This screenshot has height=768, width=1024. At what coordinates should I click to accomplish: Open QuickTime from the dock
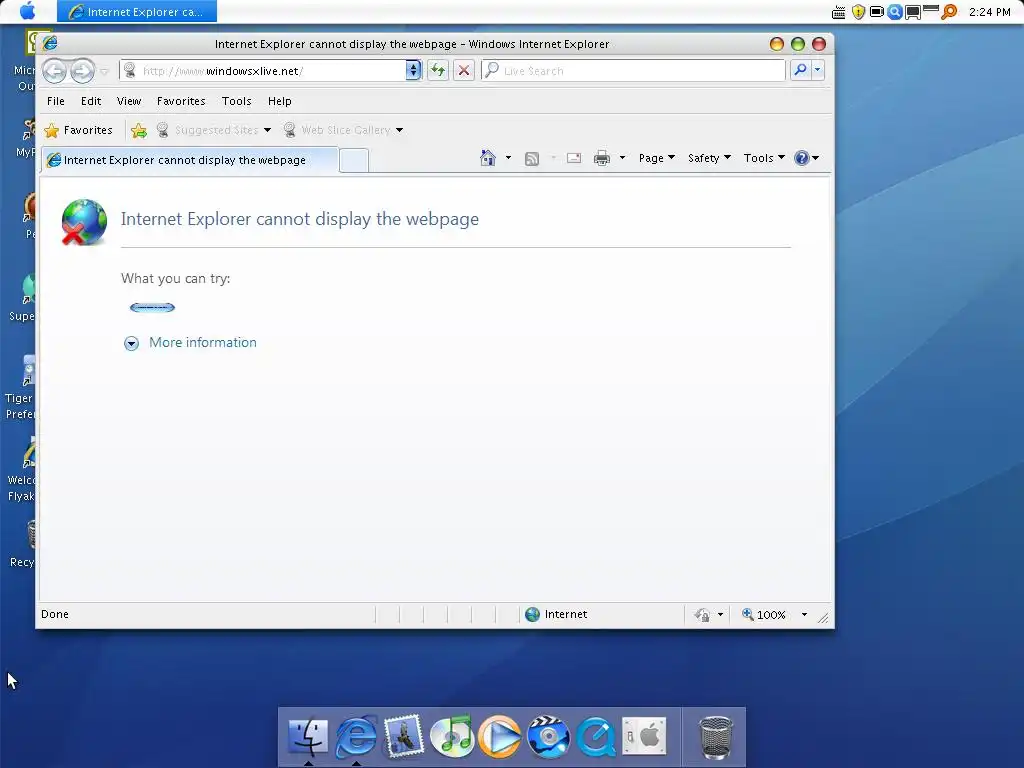coord(596,736)
